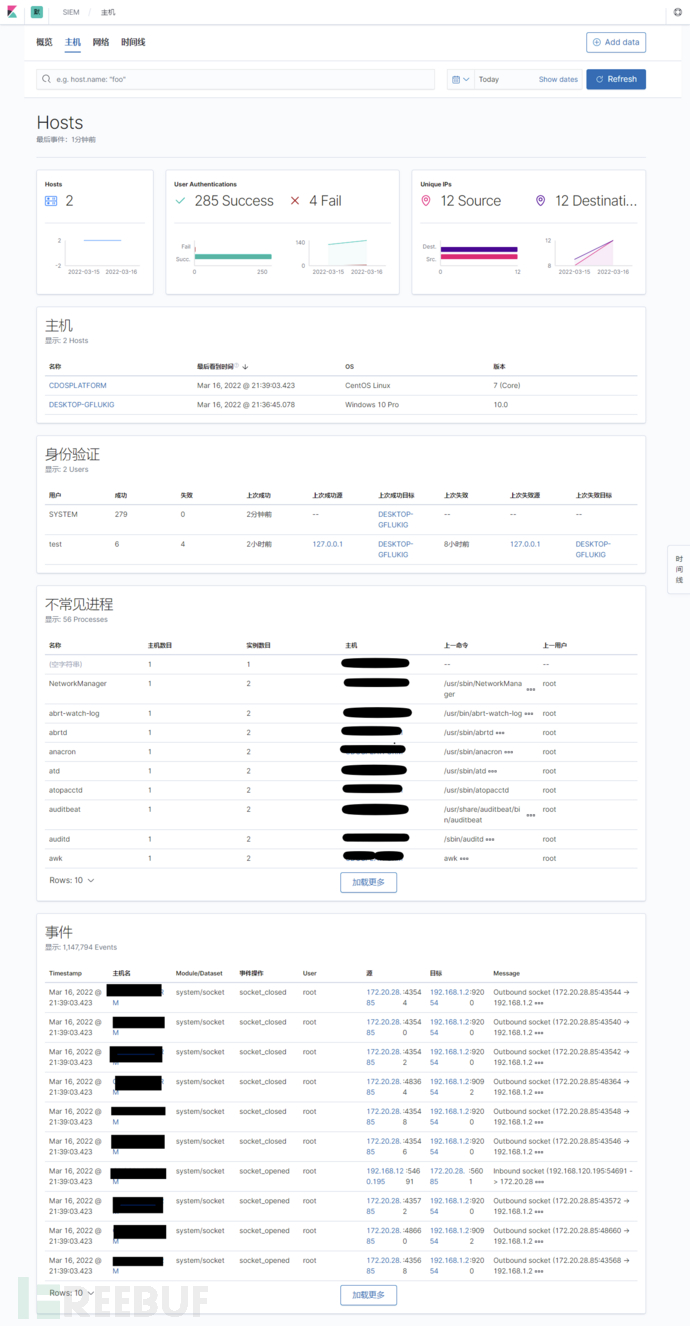Open the Kibana logo home icon
Image resolution: width=690 pixels, height=1326 pixels.
(x=10, y=12)
